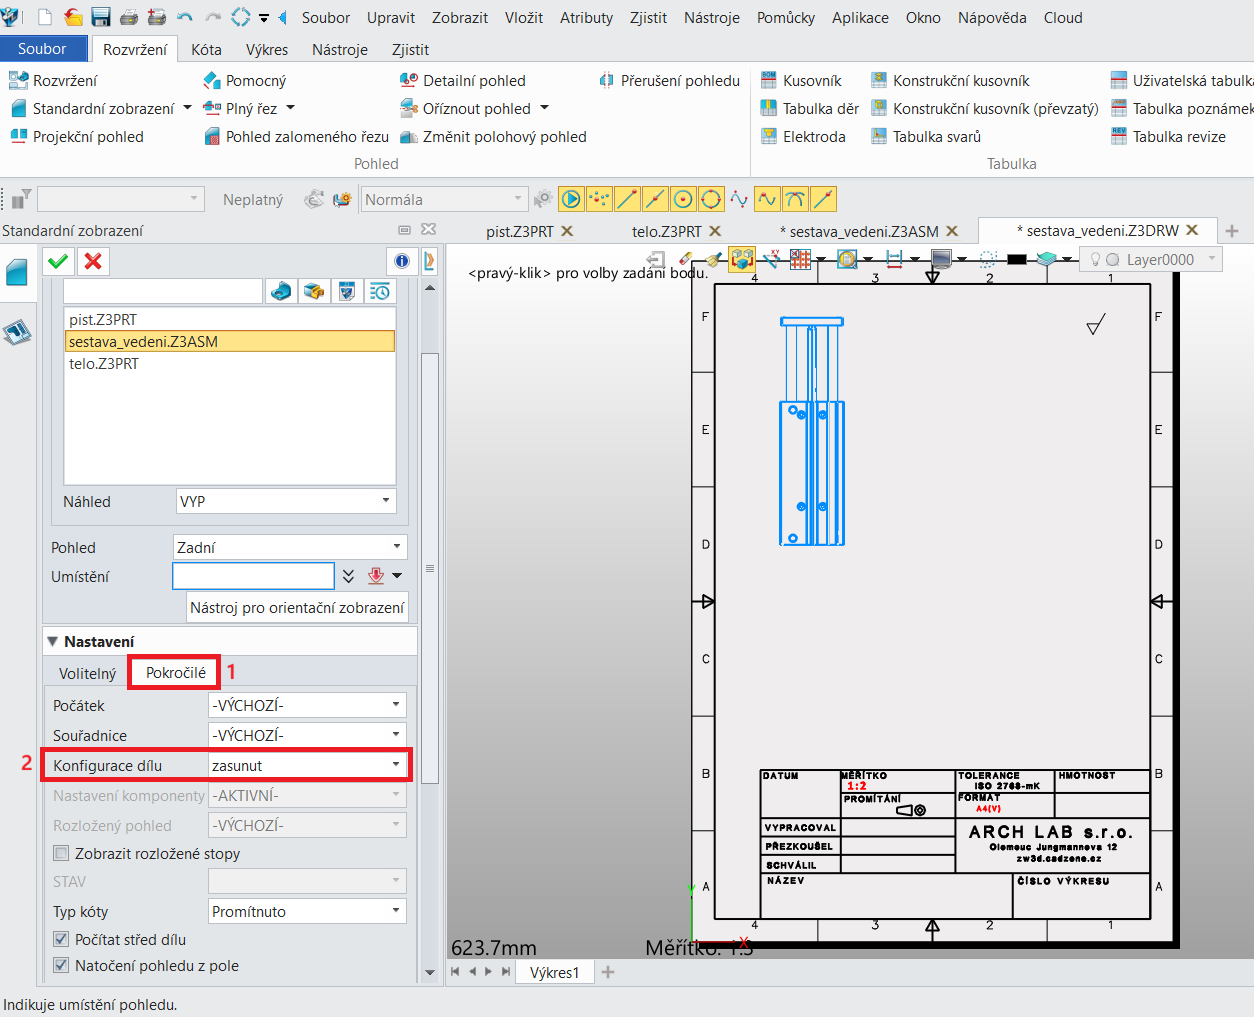Screen dimensions: 1254x1017
Task: Click the green checkmark confirm icon
Action: tap(58, 261)
